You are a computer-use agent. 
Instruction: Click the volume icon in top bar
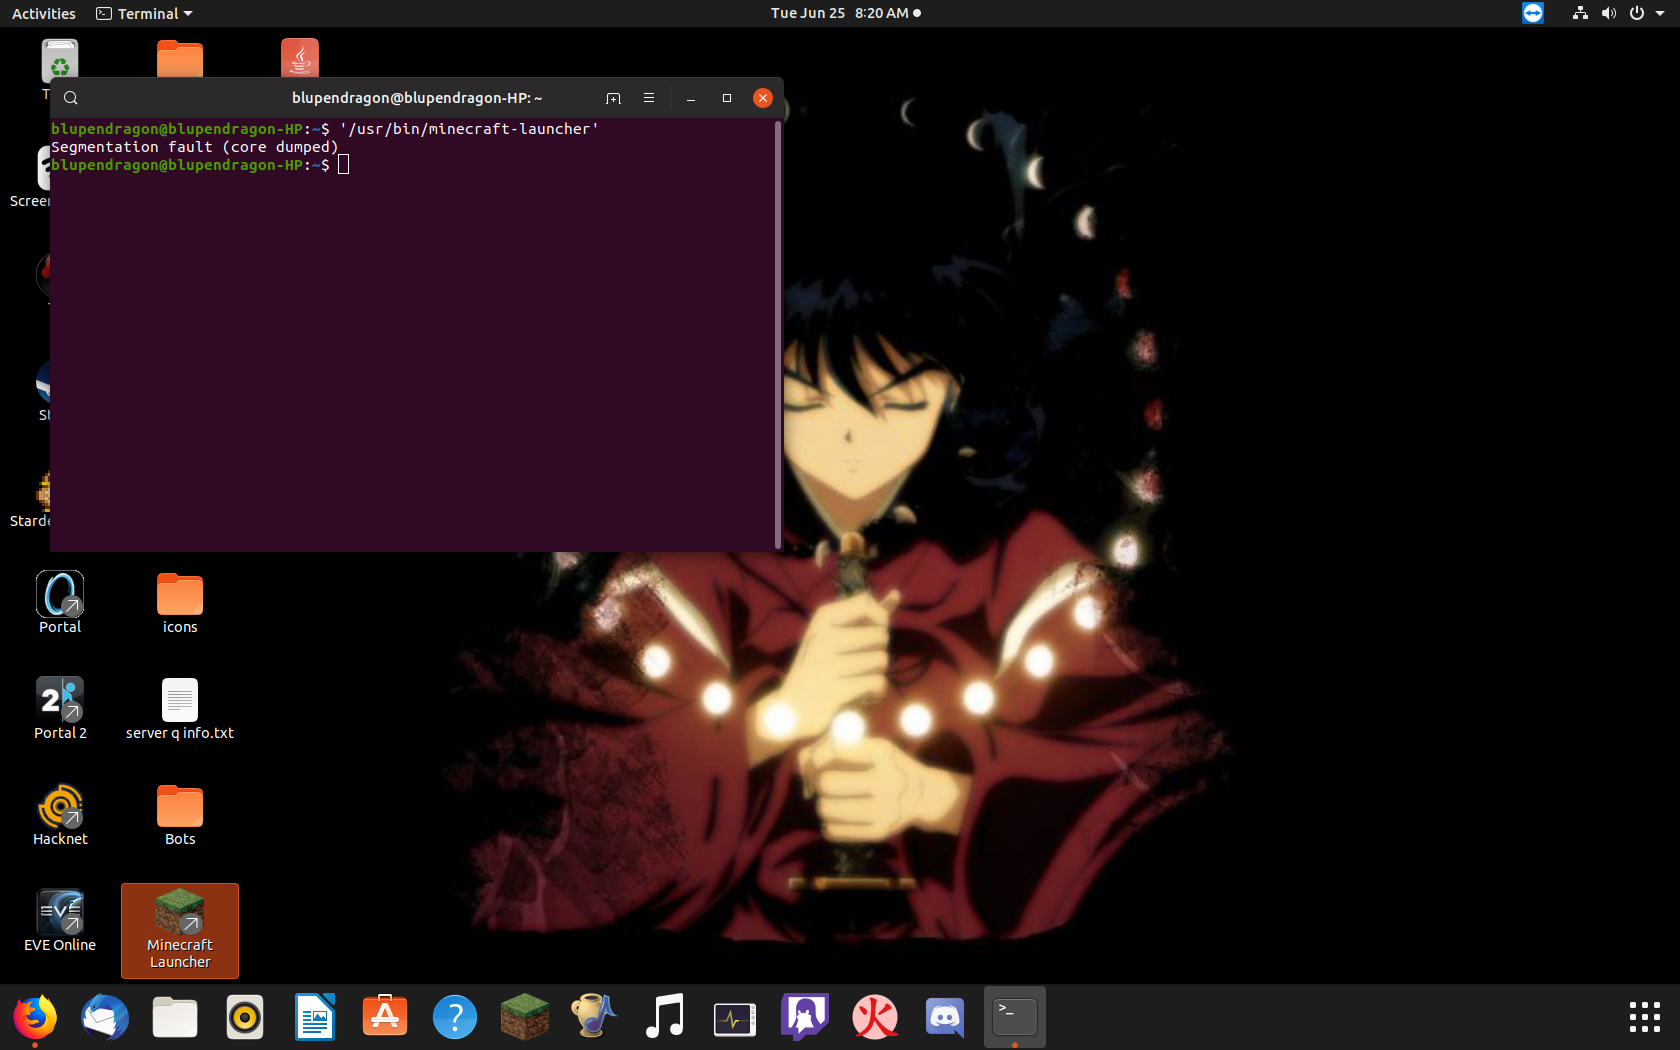[x=1608, y=13]
